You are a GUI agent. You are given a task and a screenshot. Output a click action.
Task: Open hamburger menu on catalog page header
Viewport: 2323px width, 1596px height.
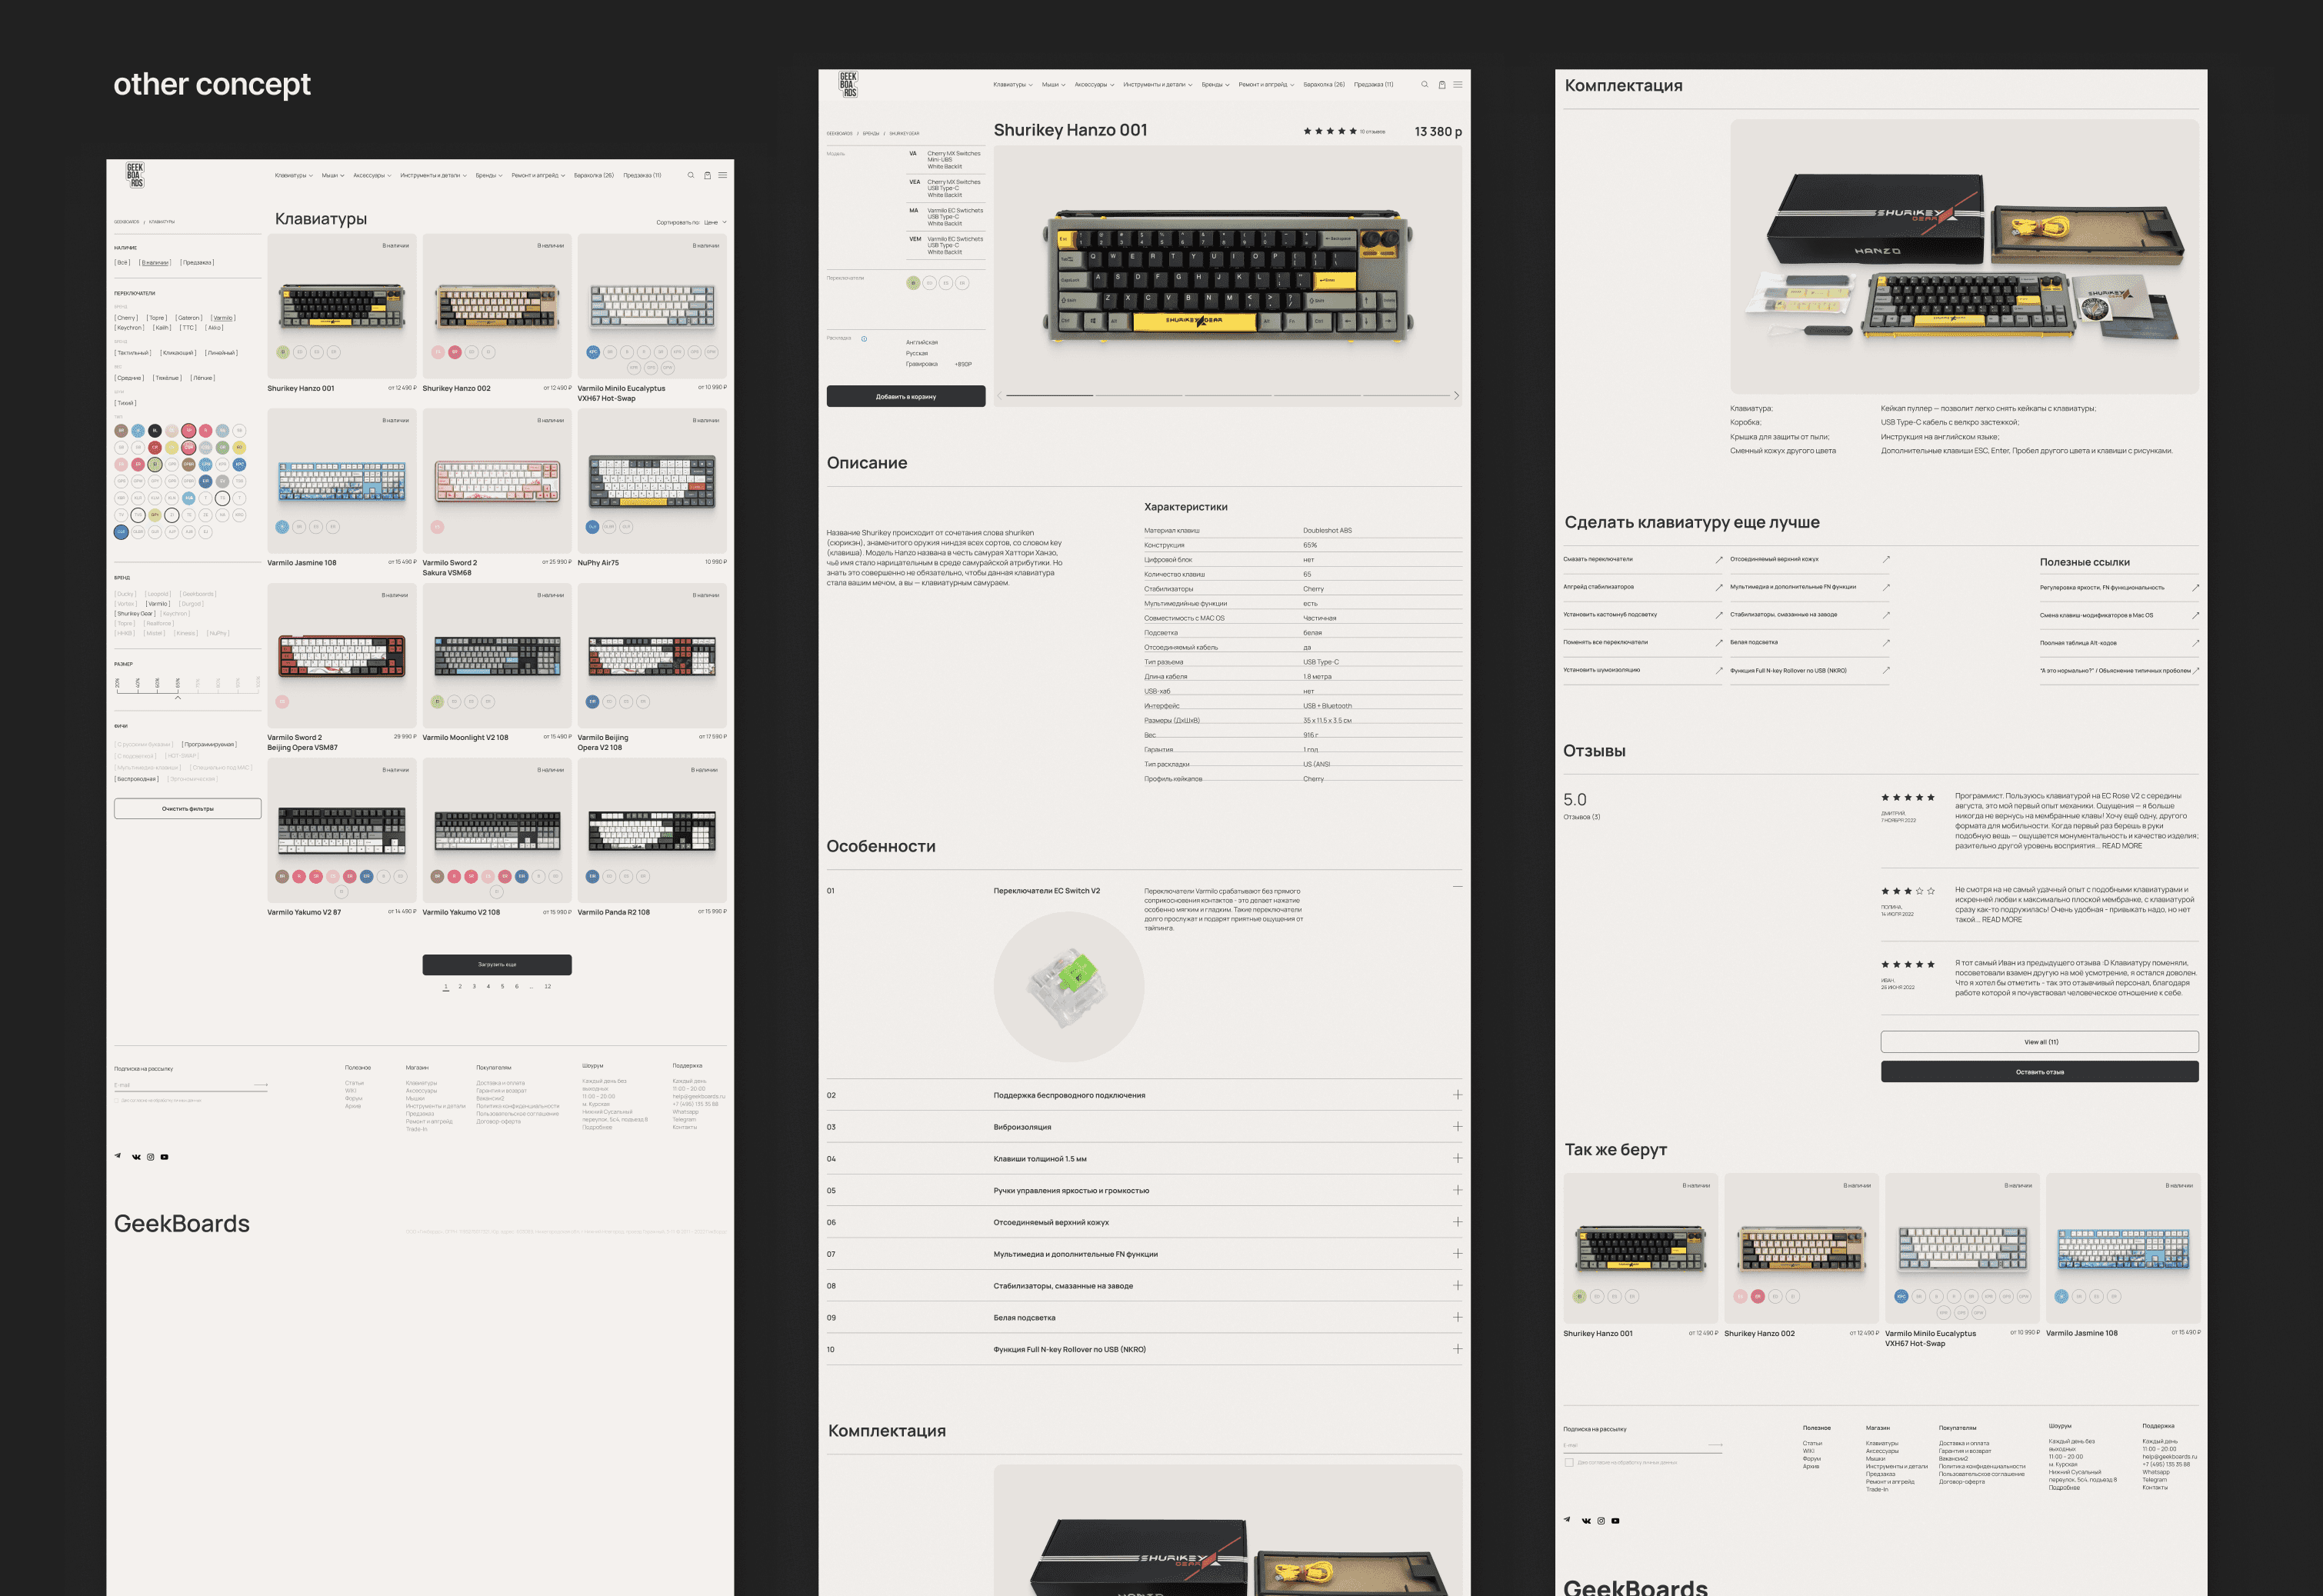[722, 175]
